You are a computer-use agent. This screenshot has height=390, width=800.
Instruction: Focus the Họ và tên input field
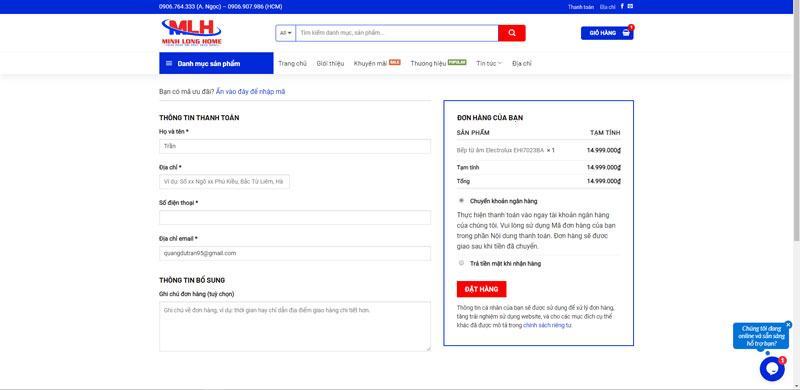(x=295, y=146)
